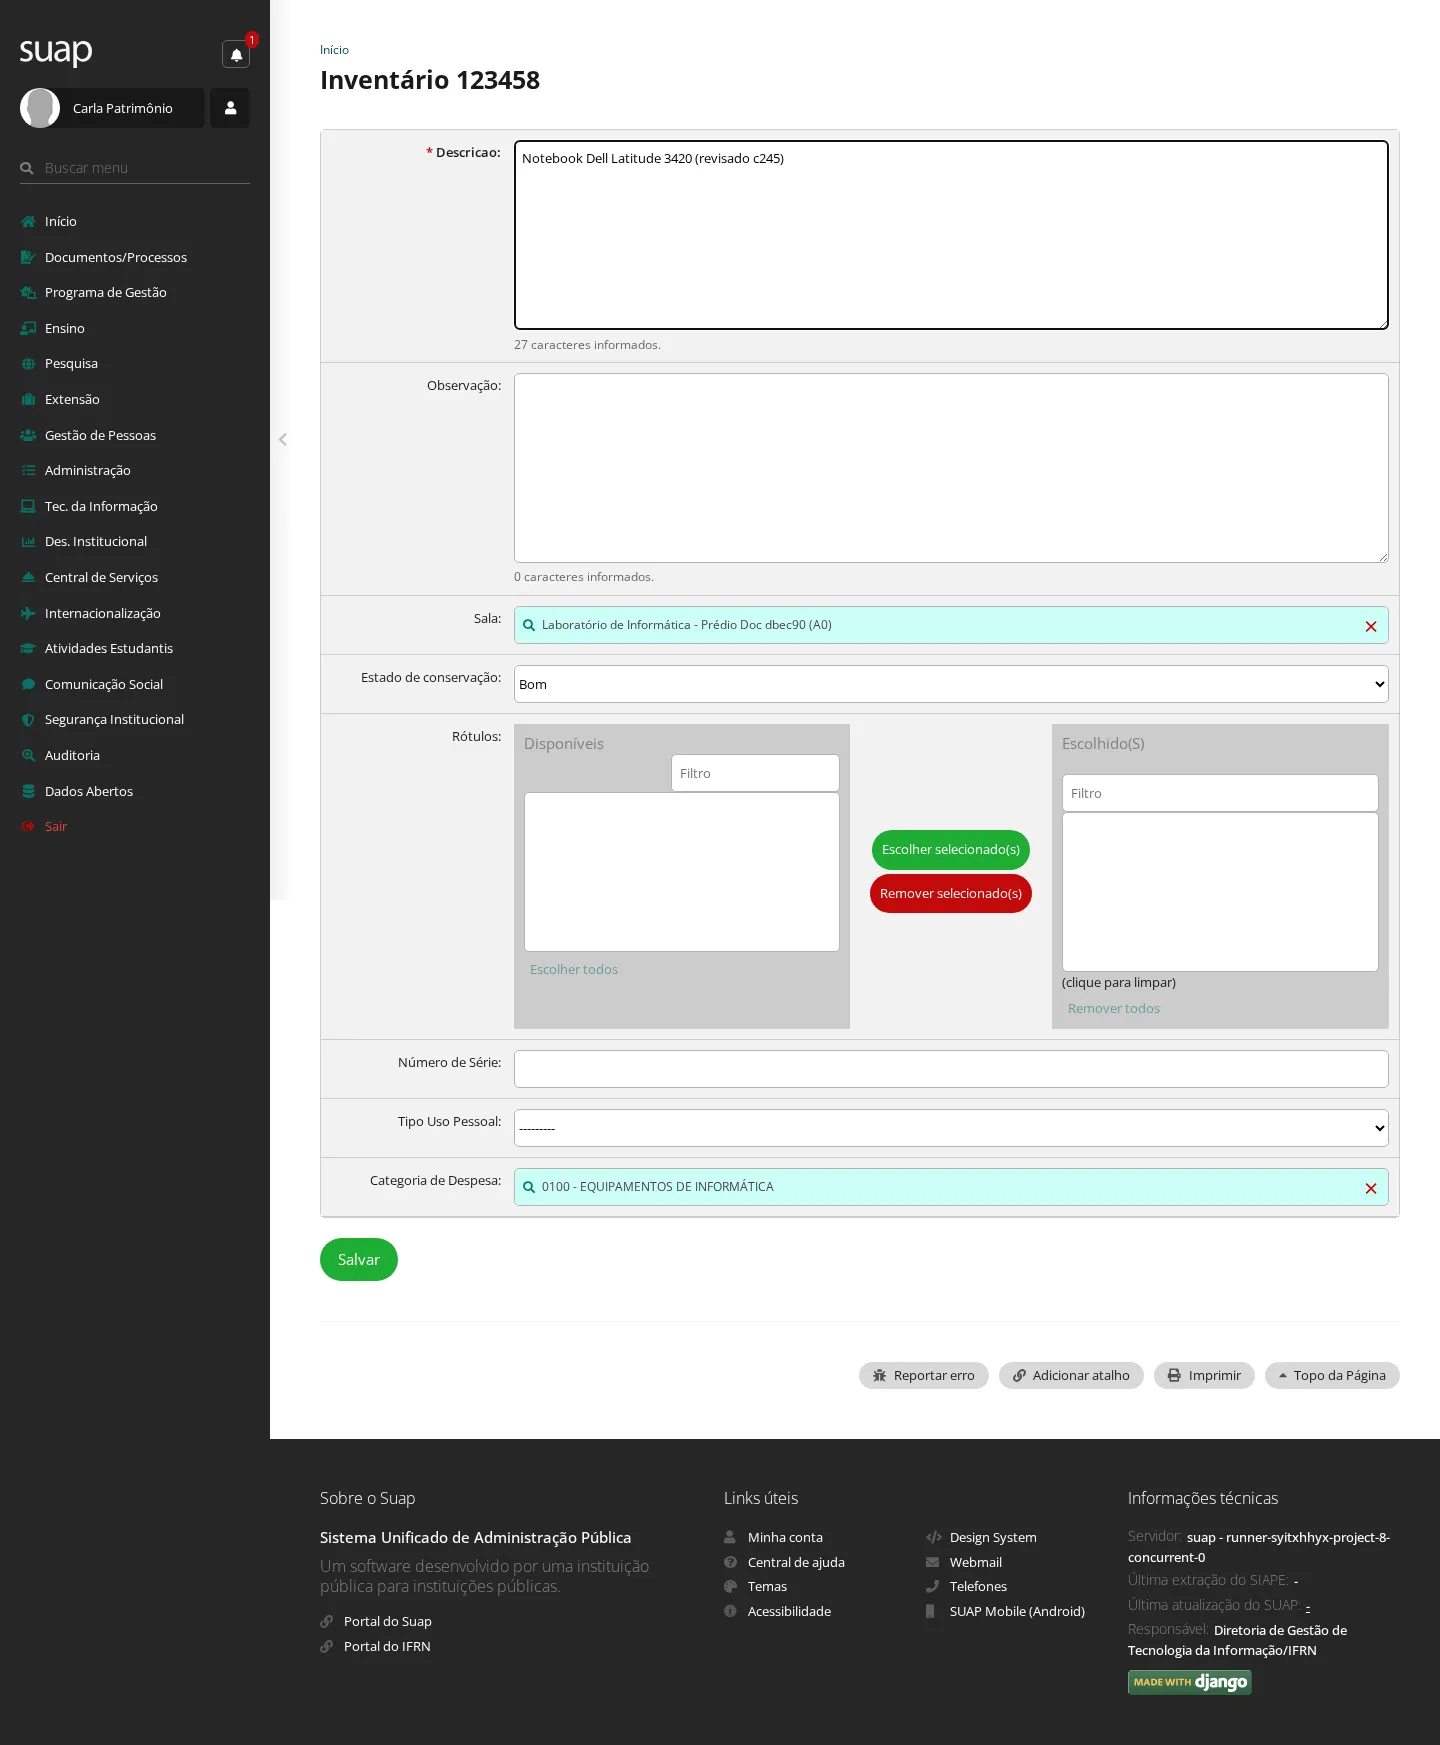Click the Internacionalização plane icon
1440x1745 pixels.
[x=28, y=613]
